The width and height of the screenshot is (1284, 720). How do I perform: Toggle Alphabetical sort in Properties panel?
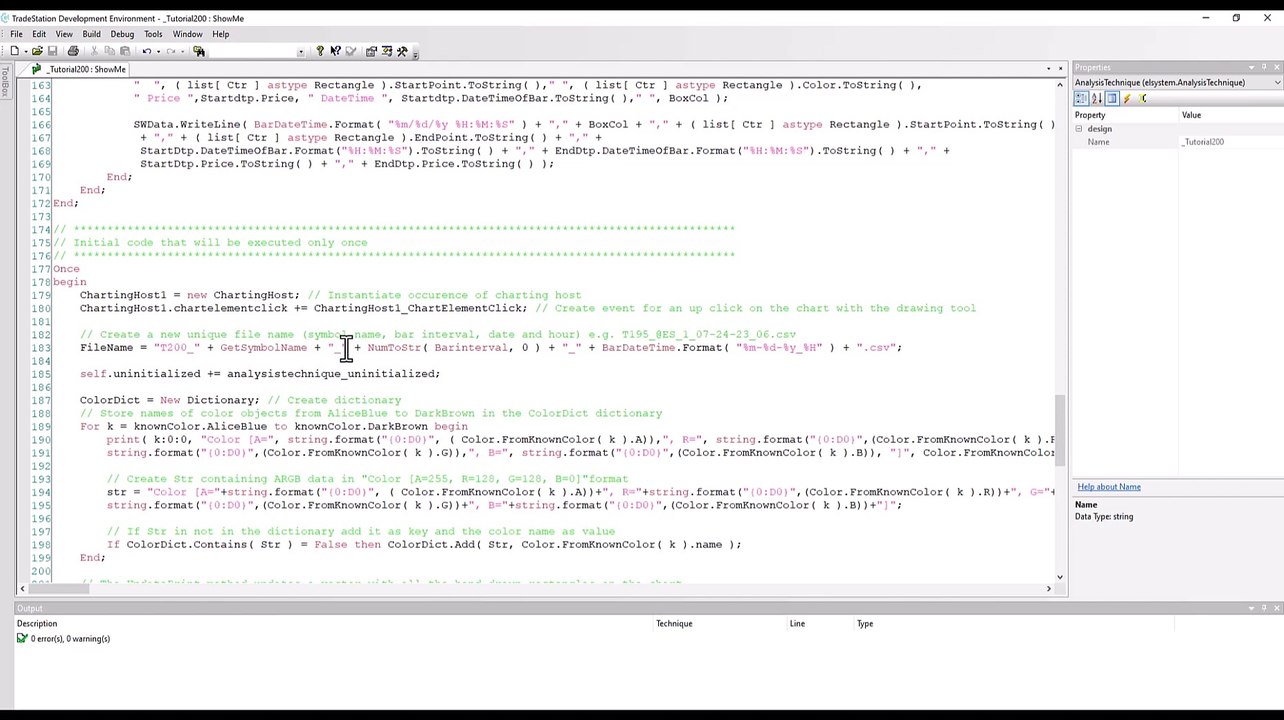pyautogui.click(x=1097, y=98)
